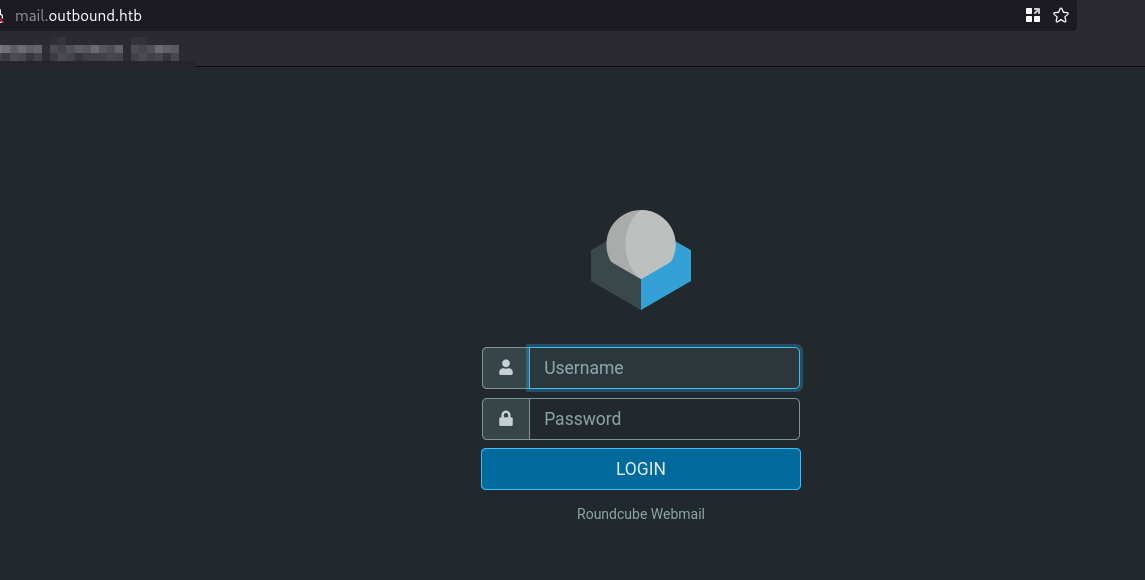The width and height of the screenshot is (1145, 580).
Task: Open the second blurred bookmark in the toolbar
Action: click(85, 48)
